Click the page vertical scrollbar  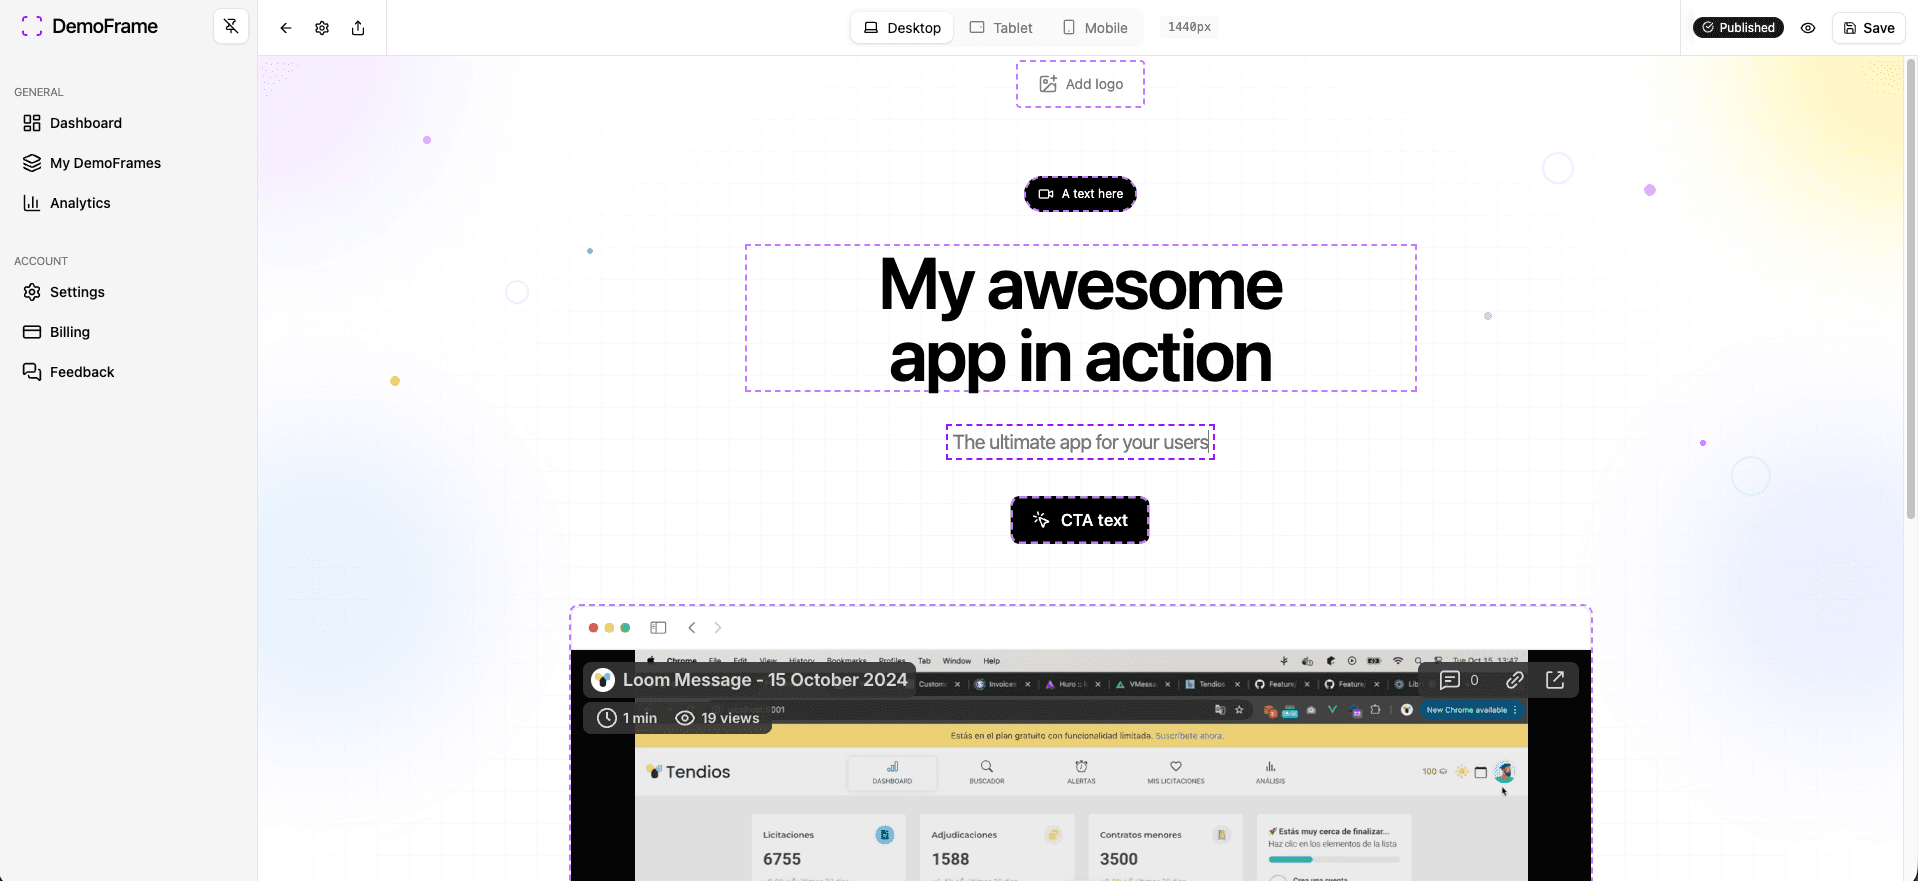tap(1911, 290)
